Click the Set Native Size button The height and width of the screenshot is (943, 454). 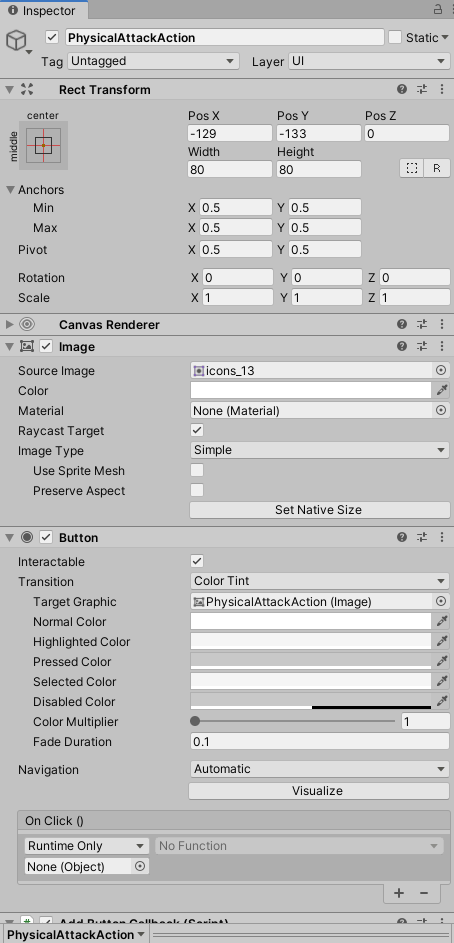click(319, 510)
